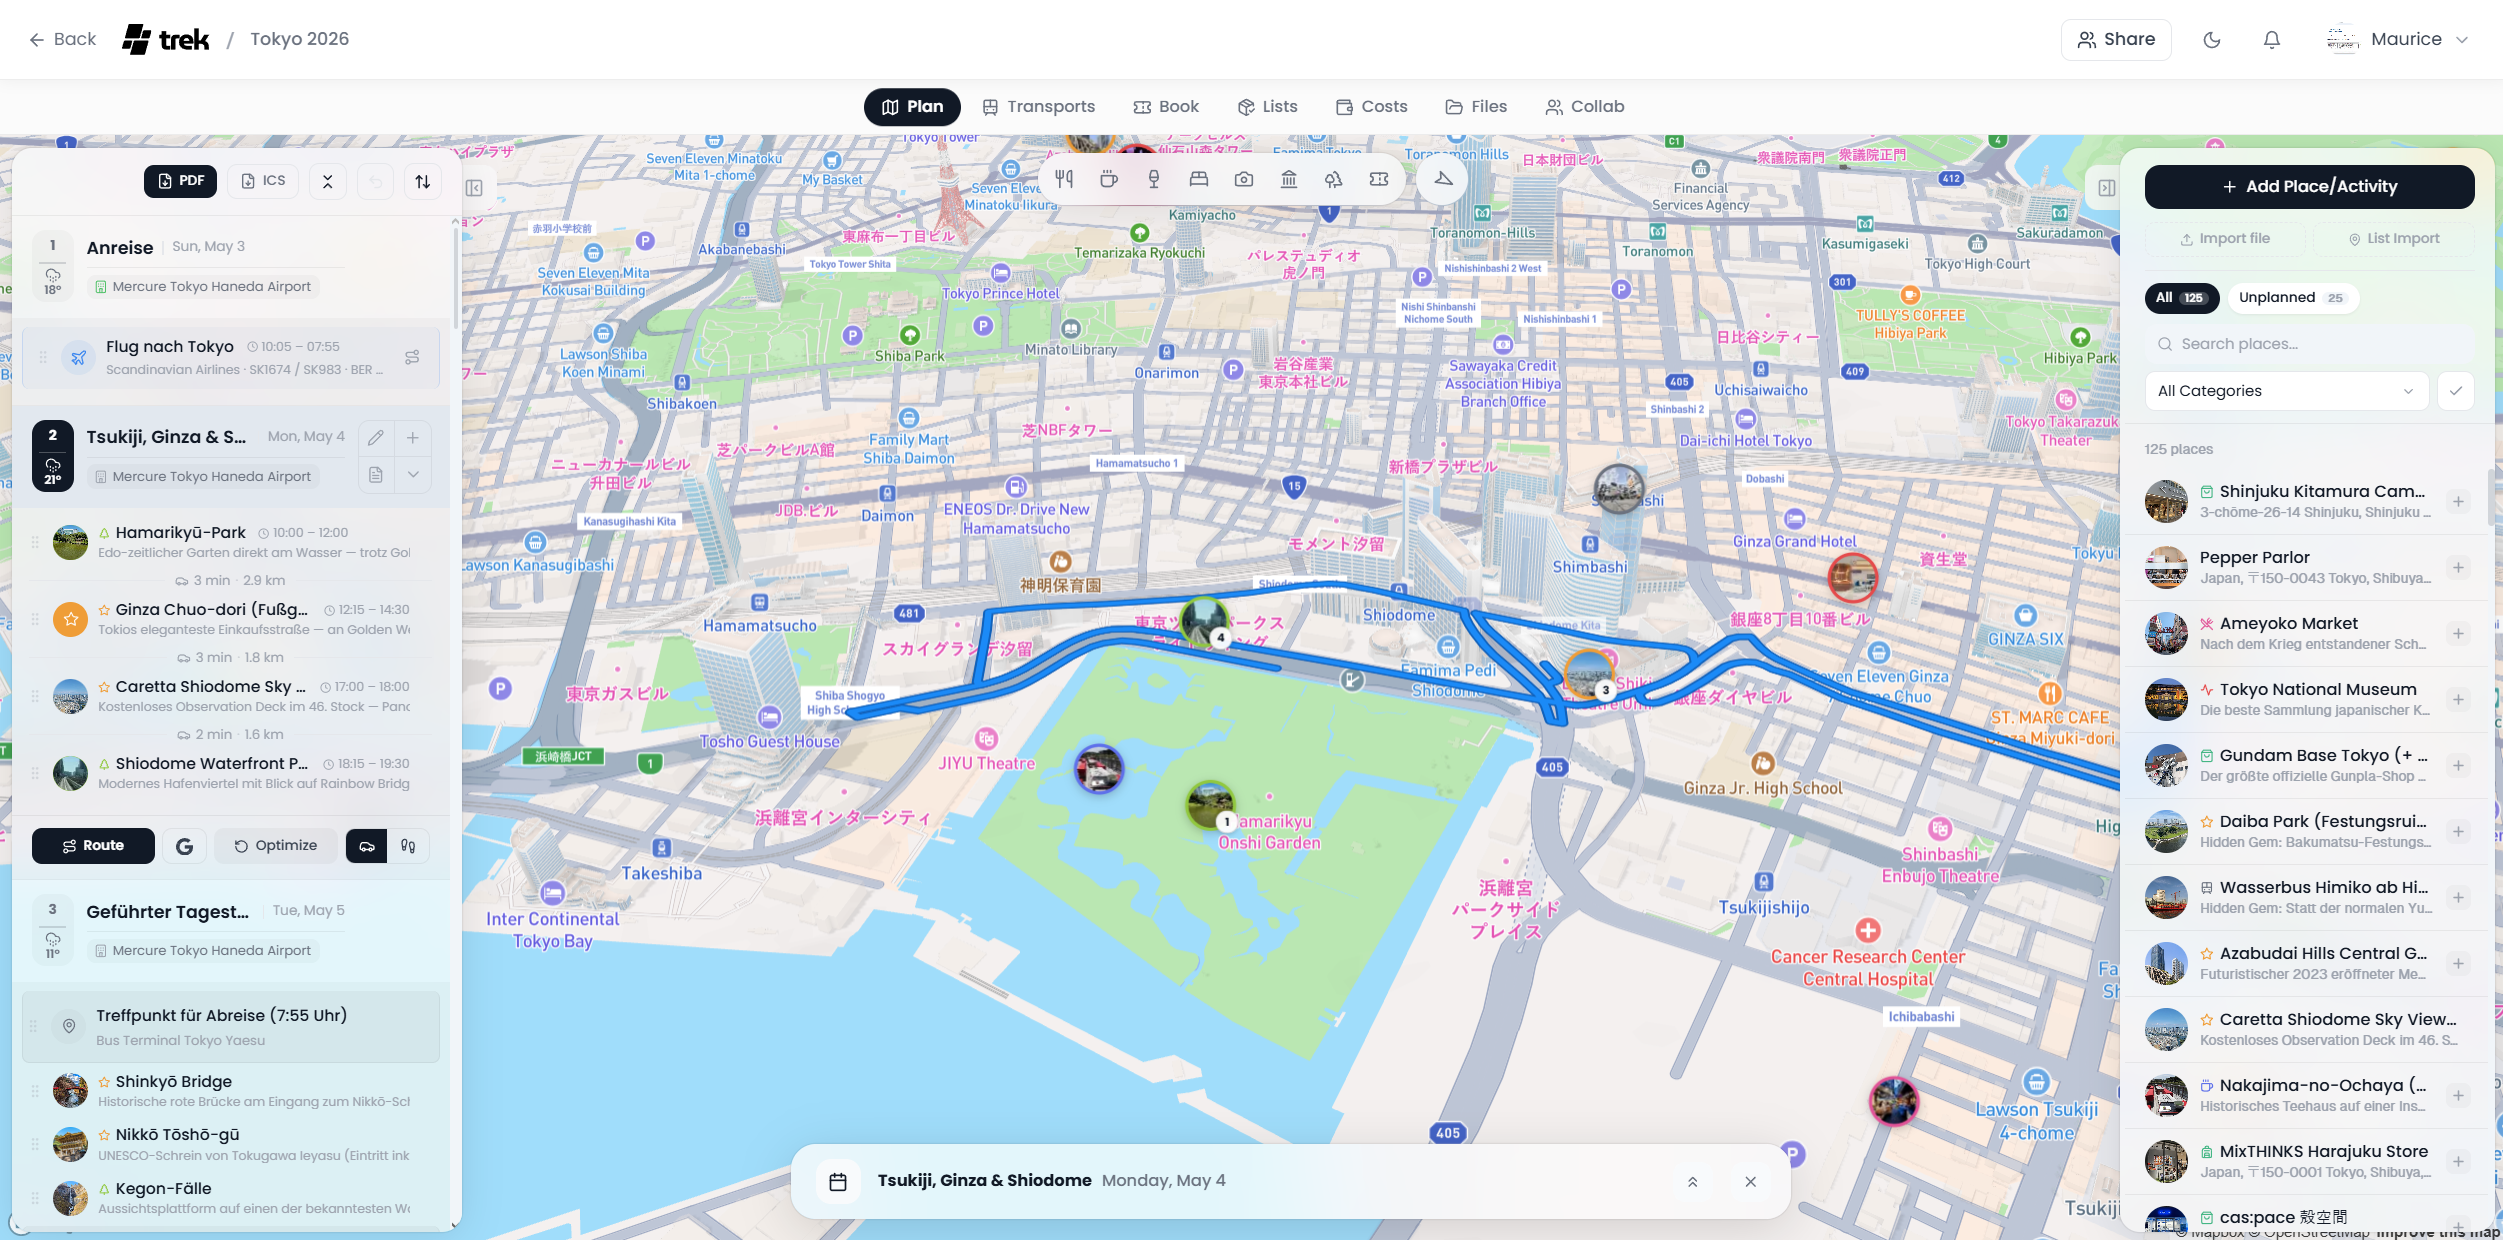Add Tokyo National Museum to the day
Viewport: 2503px width, 1240px height.
(2458, 700)
